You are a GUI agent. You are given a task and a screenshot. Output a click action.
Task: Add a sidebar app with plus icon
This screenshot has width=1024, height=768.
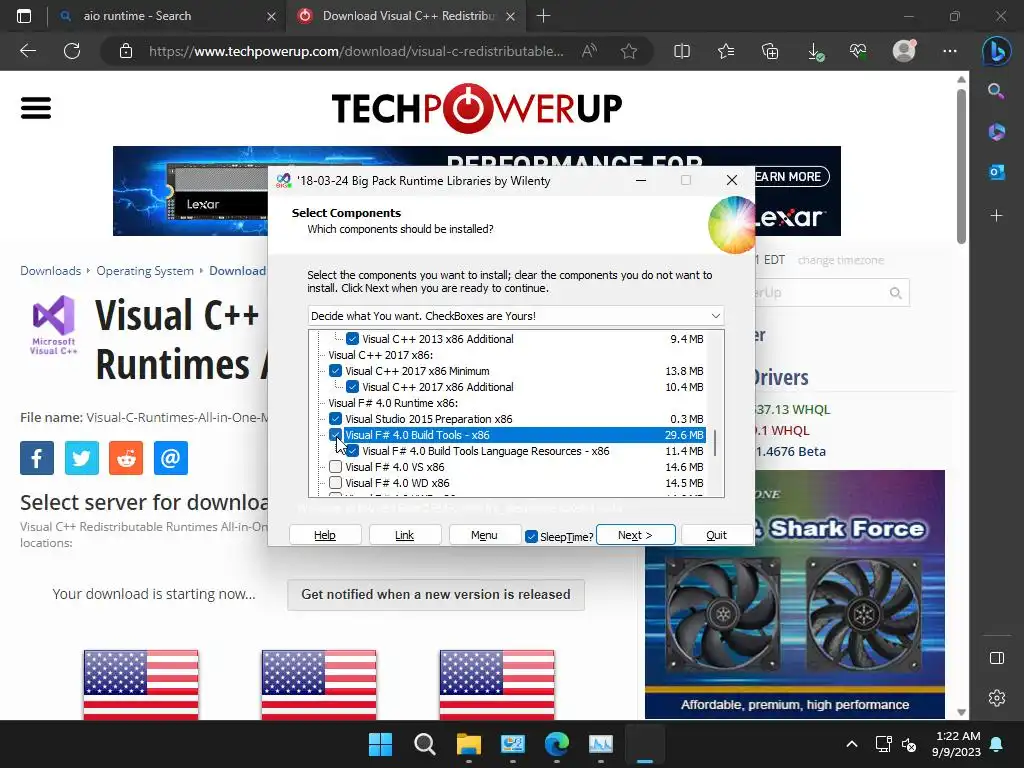[x=997, y=216]
